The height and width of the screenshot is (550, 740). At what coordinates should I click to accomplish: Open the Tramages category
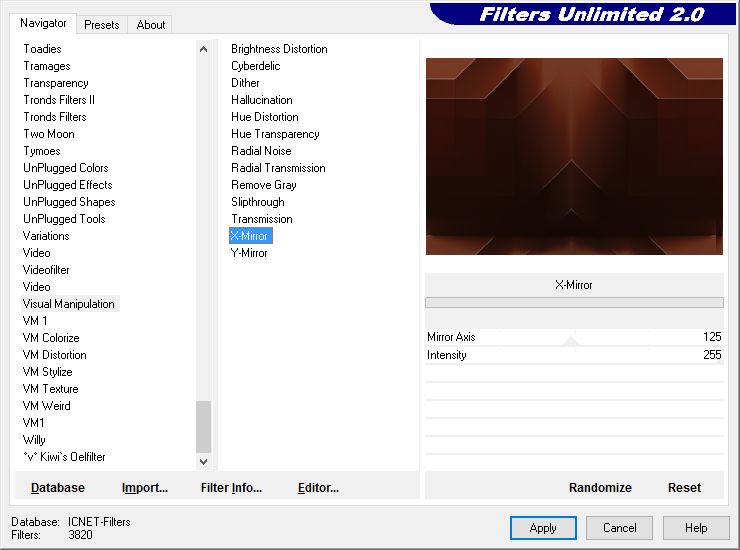(47, 66)
